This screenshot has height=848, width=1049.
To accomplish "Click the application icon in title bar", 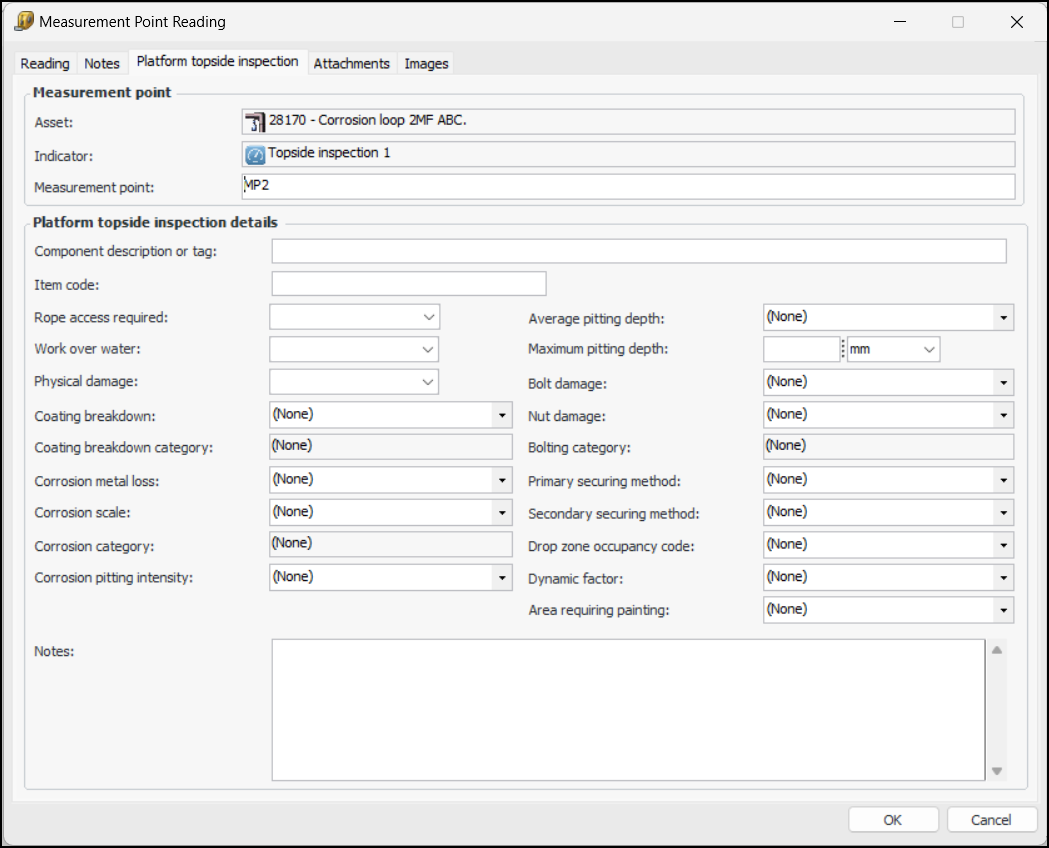I will [24, 21].
